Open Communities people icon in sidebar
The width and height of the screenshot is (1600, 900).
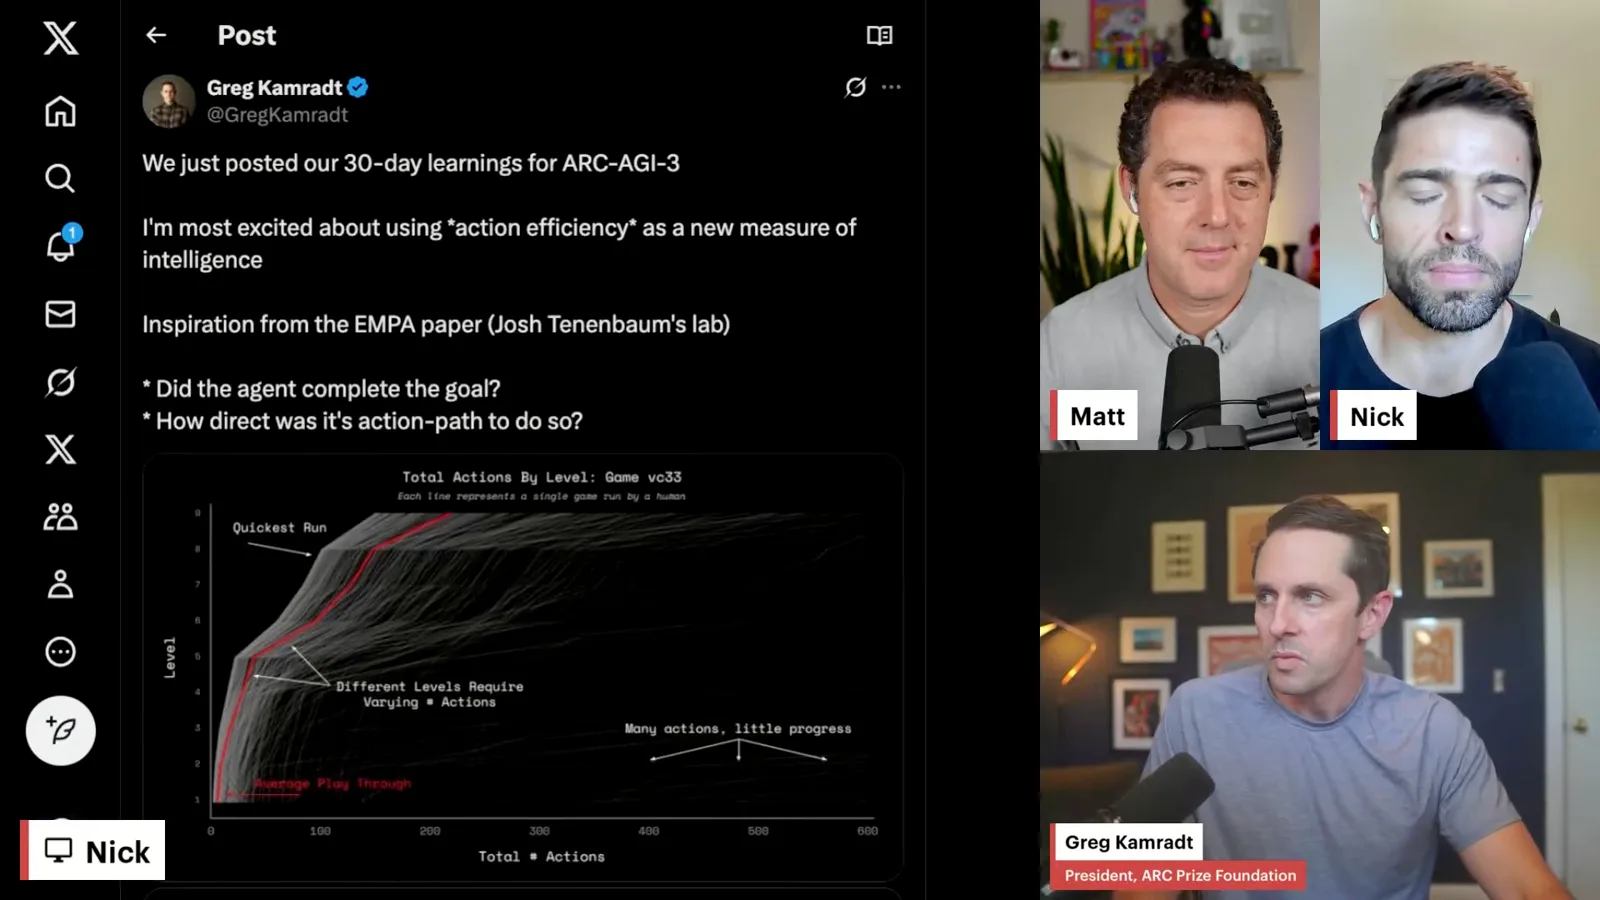coord(60,516)
